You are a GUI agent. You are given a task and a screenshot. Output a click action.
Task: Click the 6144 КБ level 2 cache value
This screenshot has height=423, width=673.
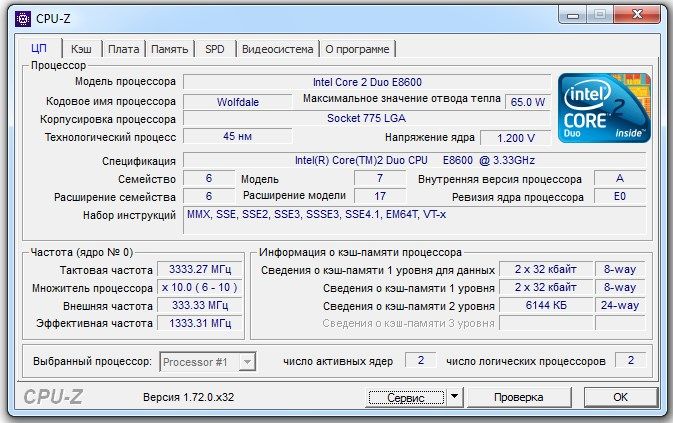pyautogui.click(x=546, y=305)
